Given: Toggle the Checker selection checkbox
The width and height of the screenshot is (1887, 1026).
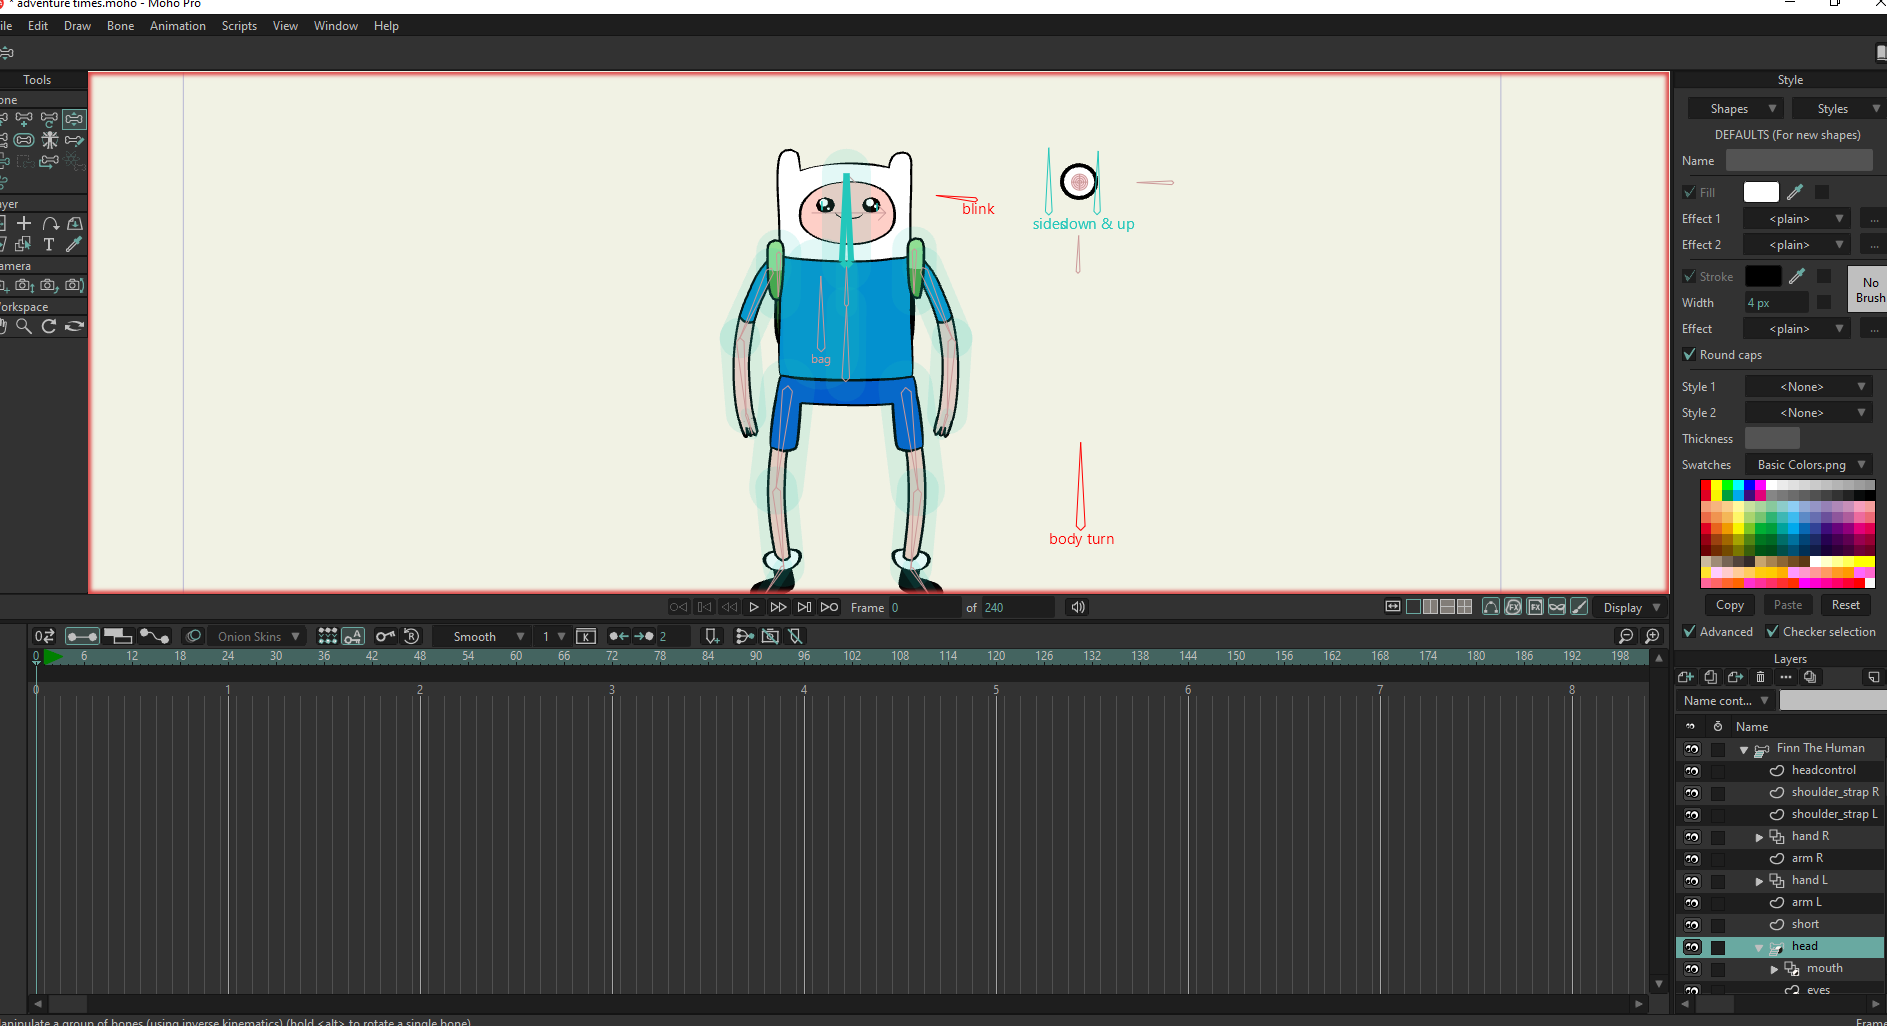Looking at the screenshot, I should tap(1773, 632).
